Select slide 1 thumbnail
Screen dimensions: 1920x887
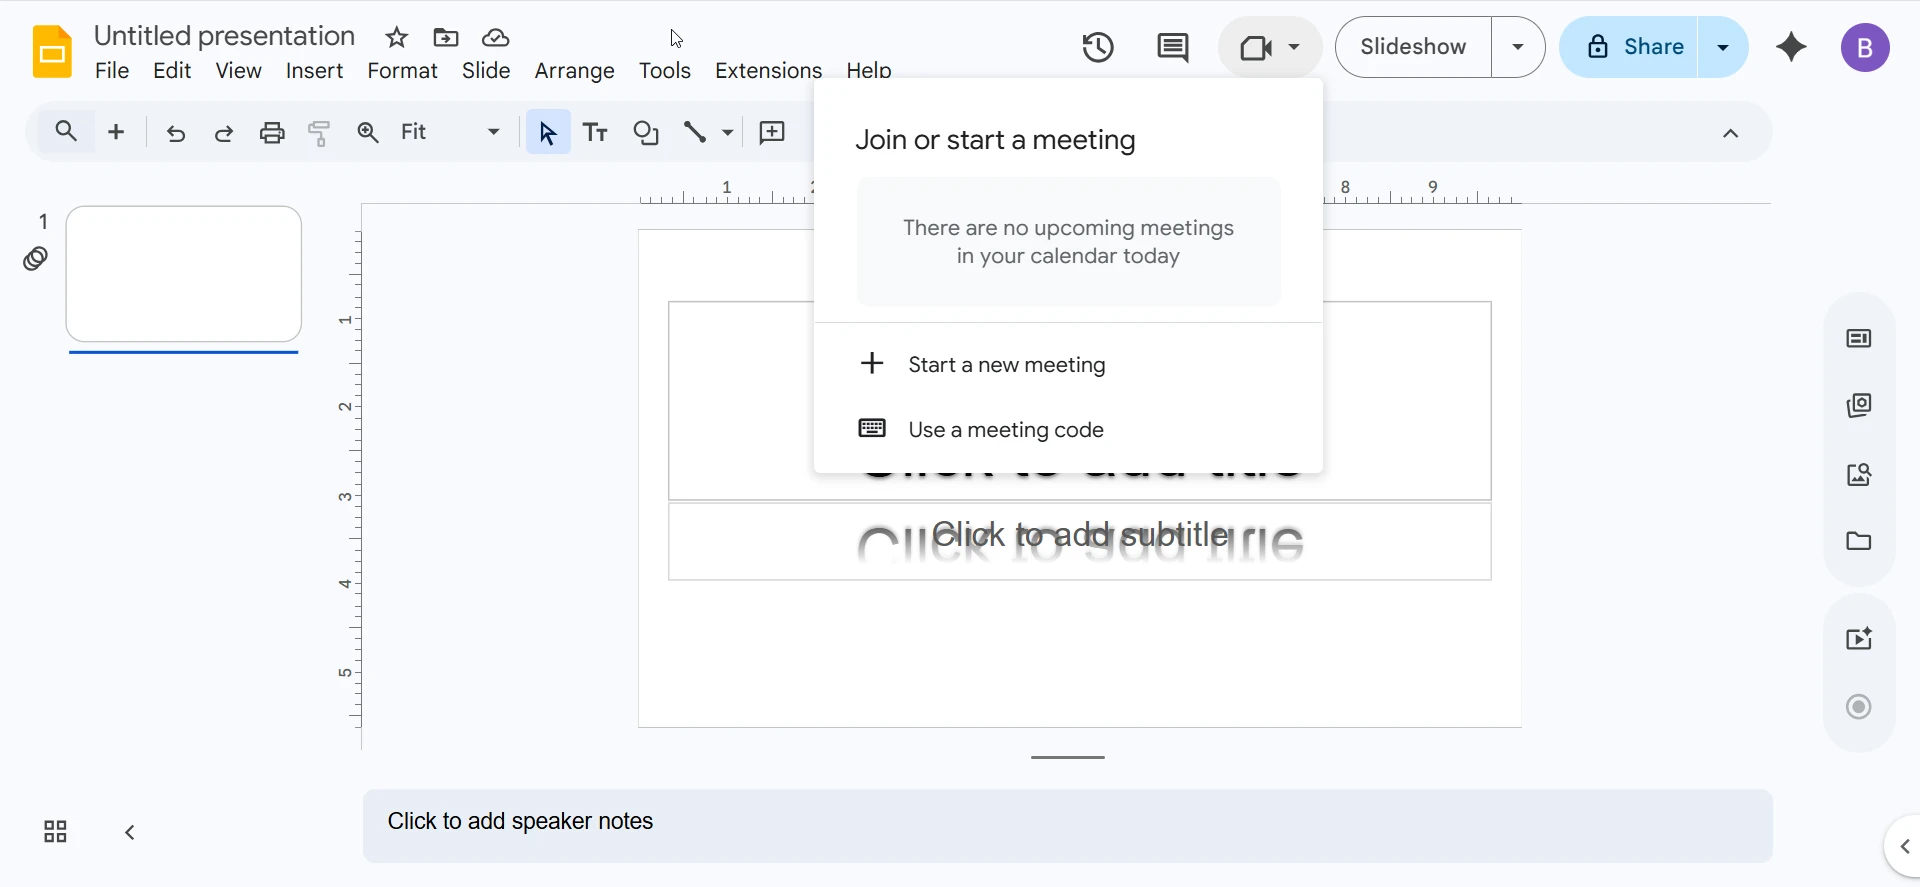click(x=184, y=274)
